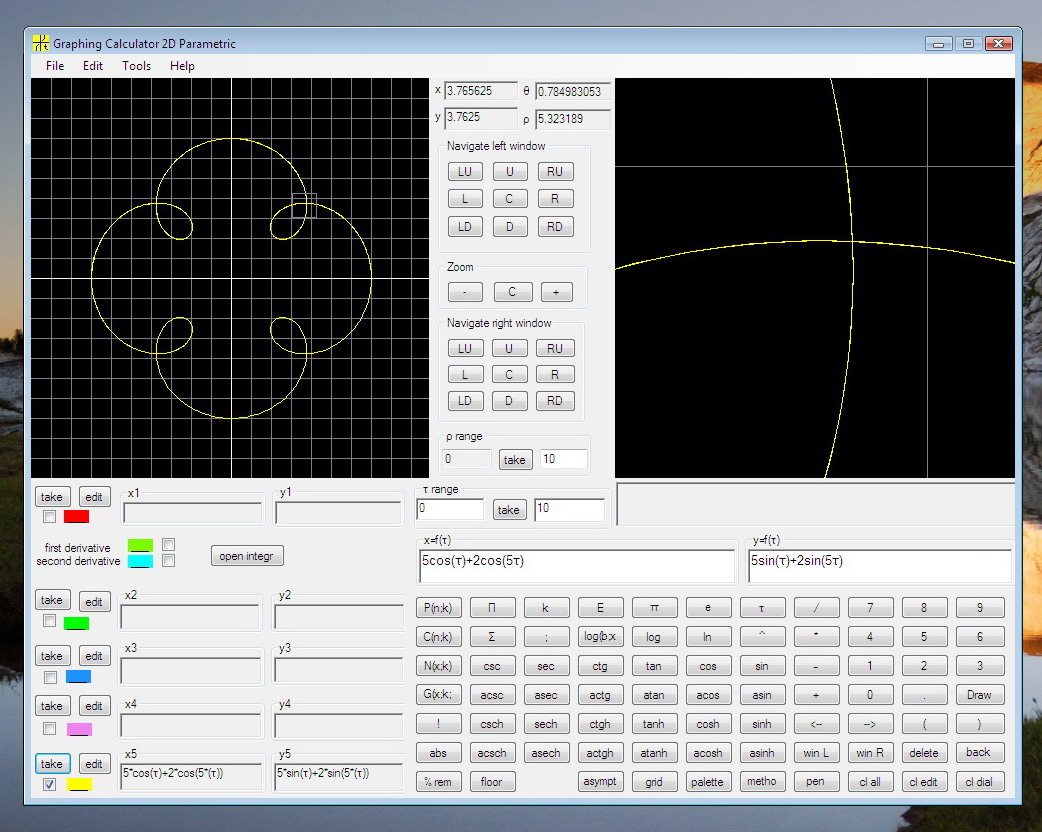Click the Π product key
1042x832 pixels.
click(492, 607)
